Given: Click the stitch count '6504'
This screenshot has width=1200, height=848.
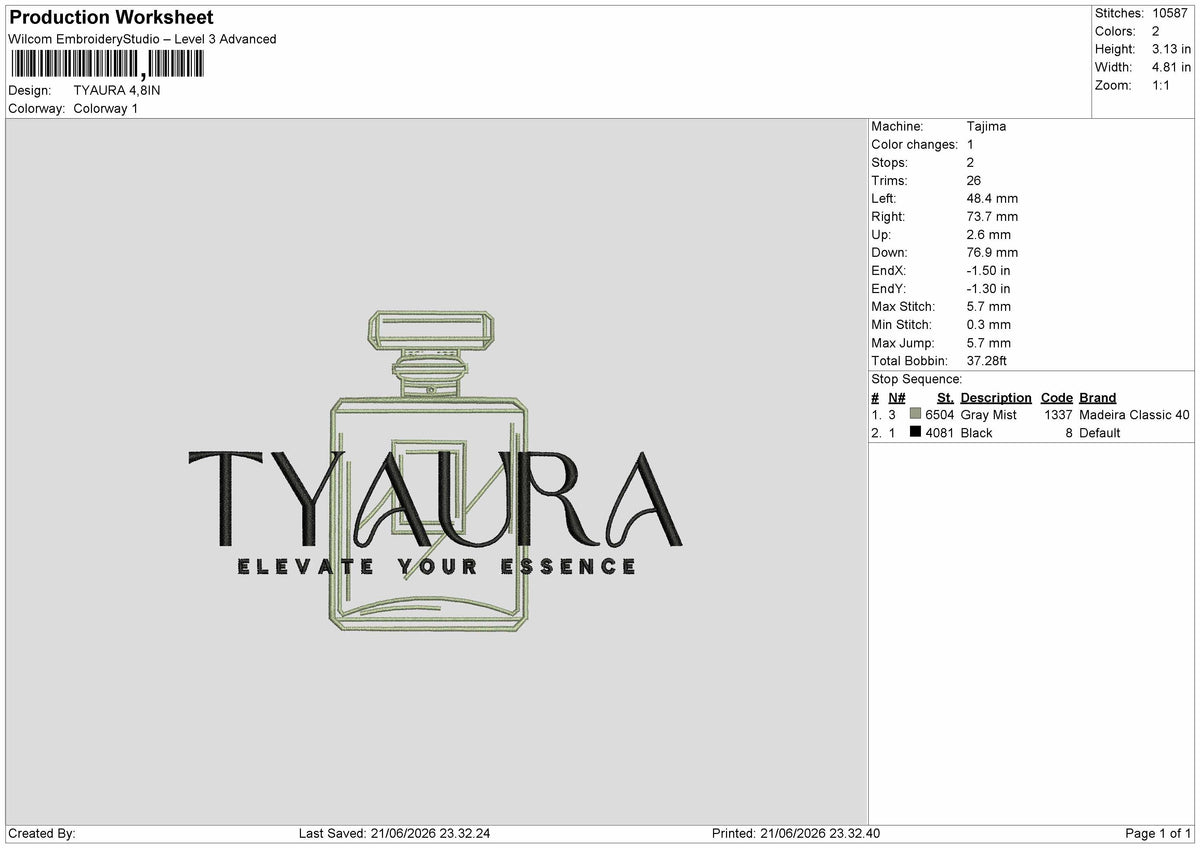Looking at the screenshot, I should point(940,415).
